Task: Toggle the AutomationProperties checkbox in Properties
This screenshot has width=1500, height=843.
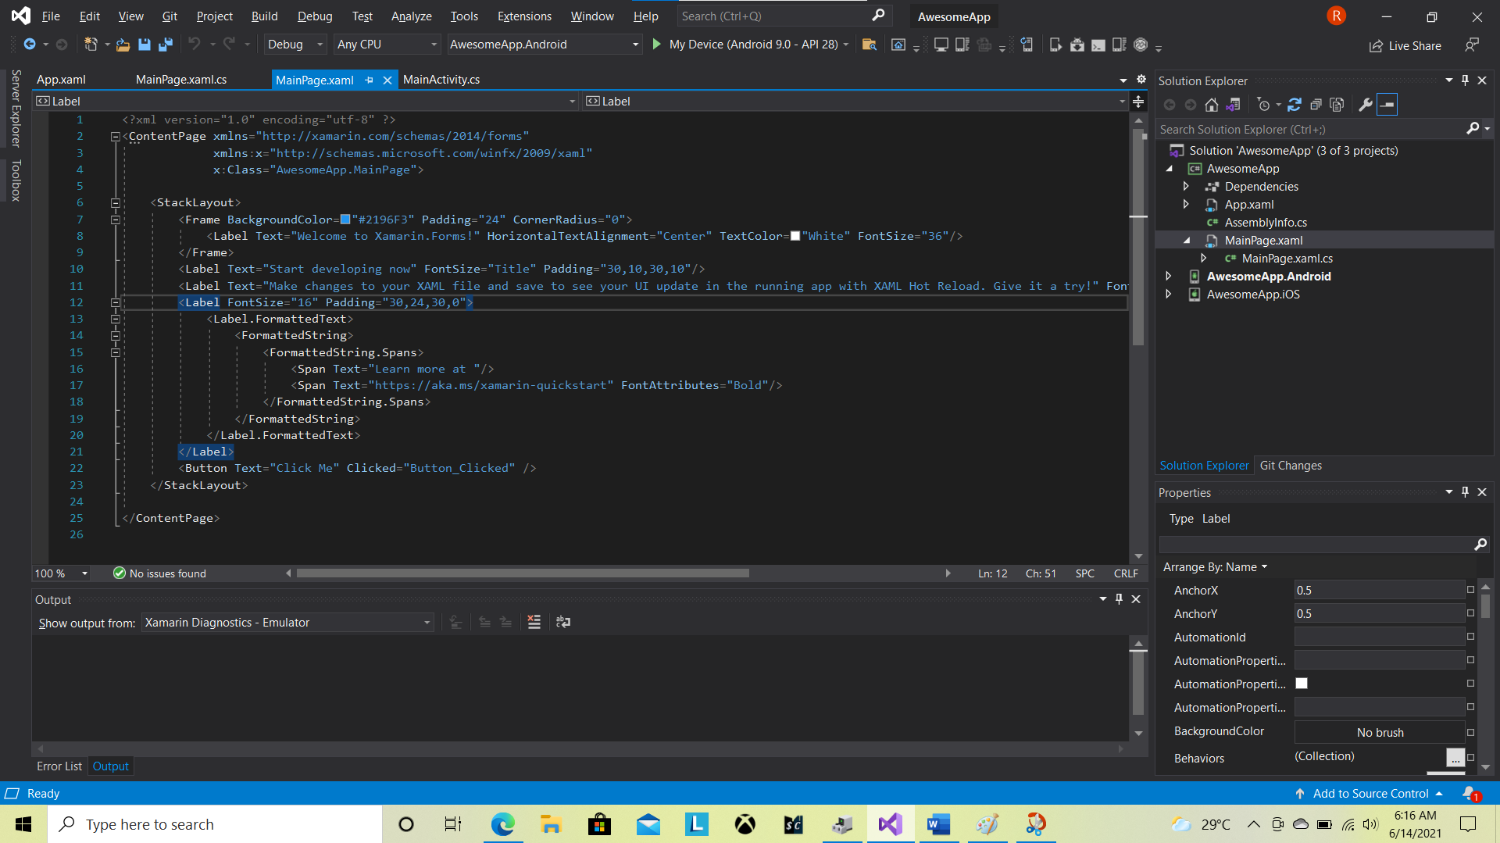Action: pyautogui.click(x=1301, y=684)
